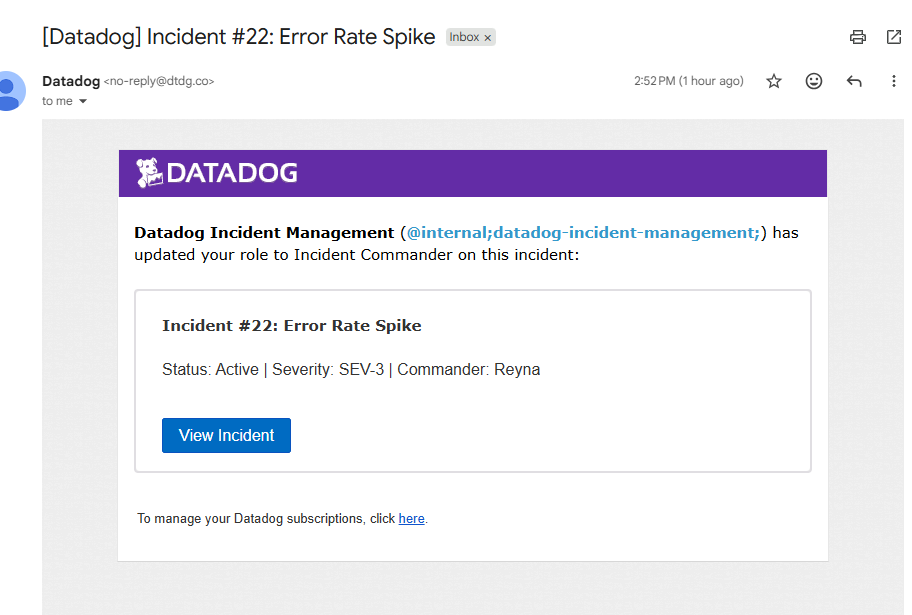Click 'Datadog Incident Management' bold text
912x615 pixels.
coord(264,233)
